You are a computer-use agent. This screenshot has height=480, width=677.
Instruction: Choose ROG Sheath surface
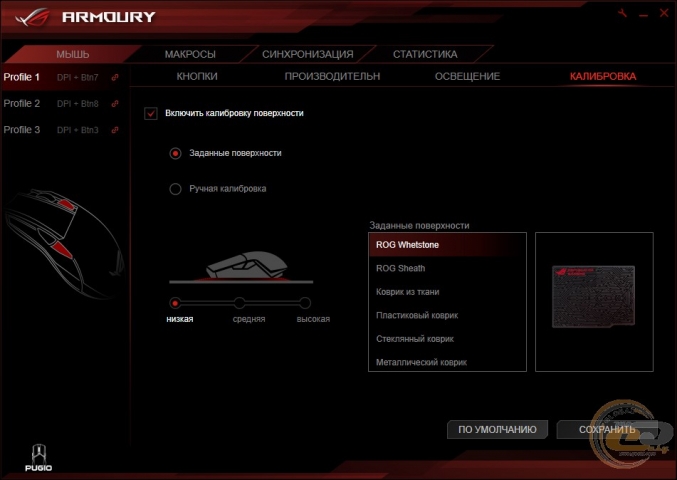(447, 268)
